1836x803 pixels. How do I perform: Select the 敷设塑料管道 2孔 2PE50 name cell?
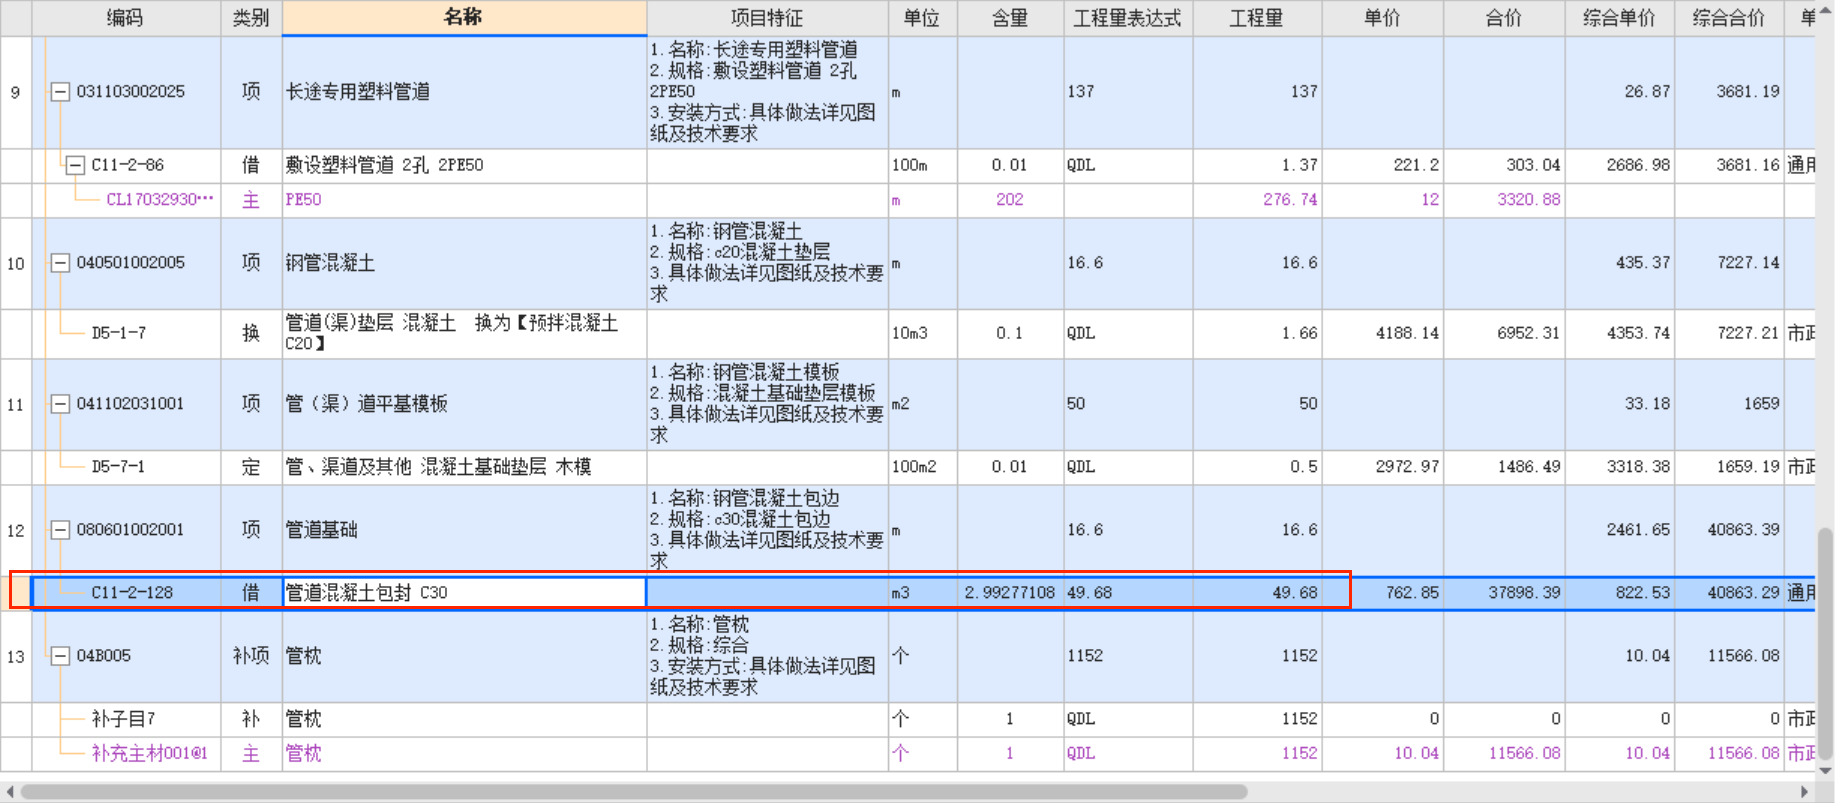[x=464, y=166]
